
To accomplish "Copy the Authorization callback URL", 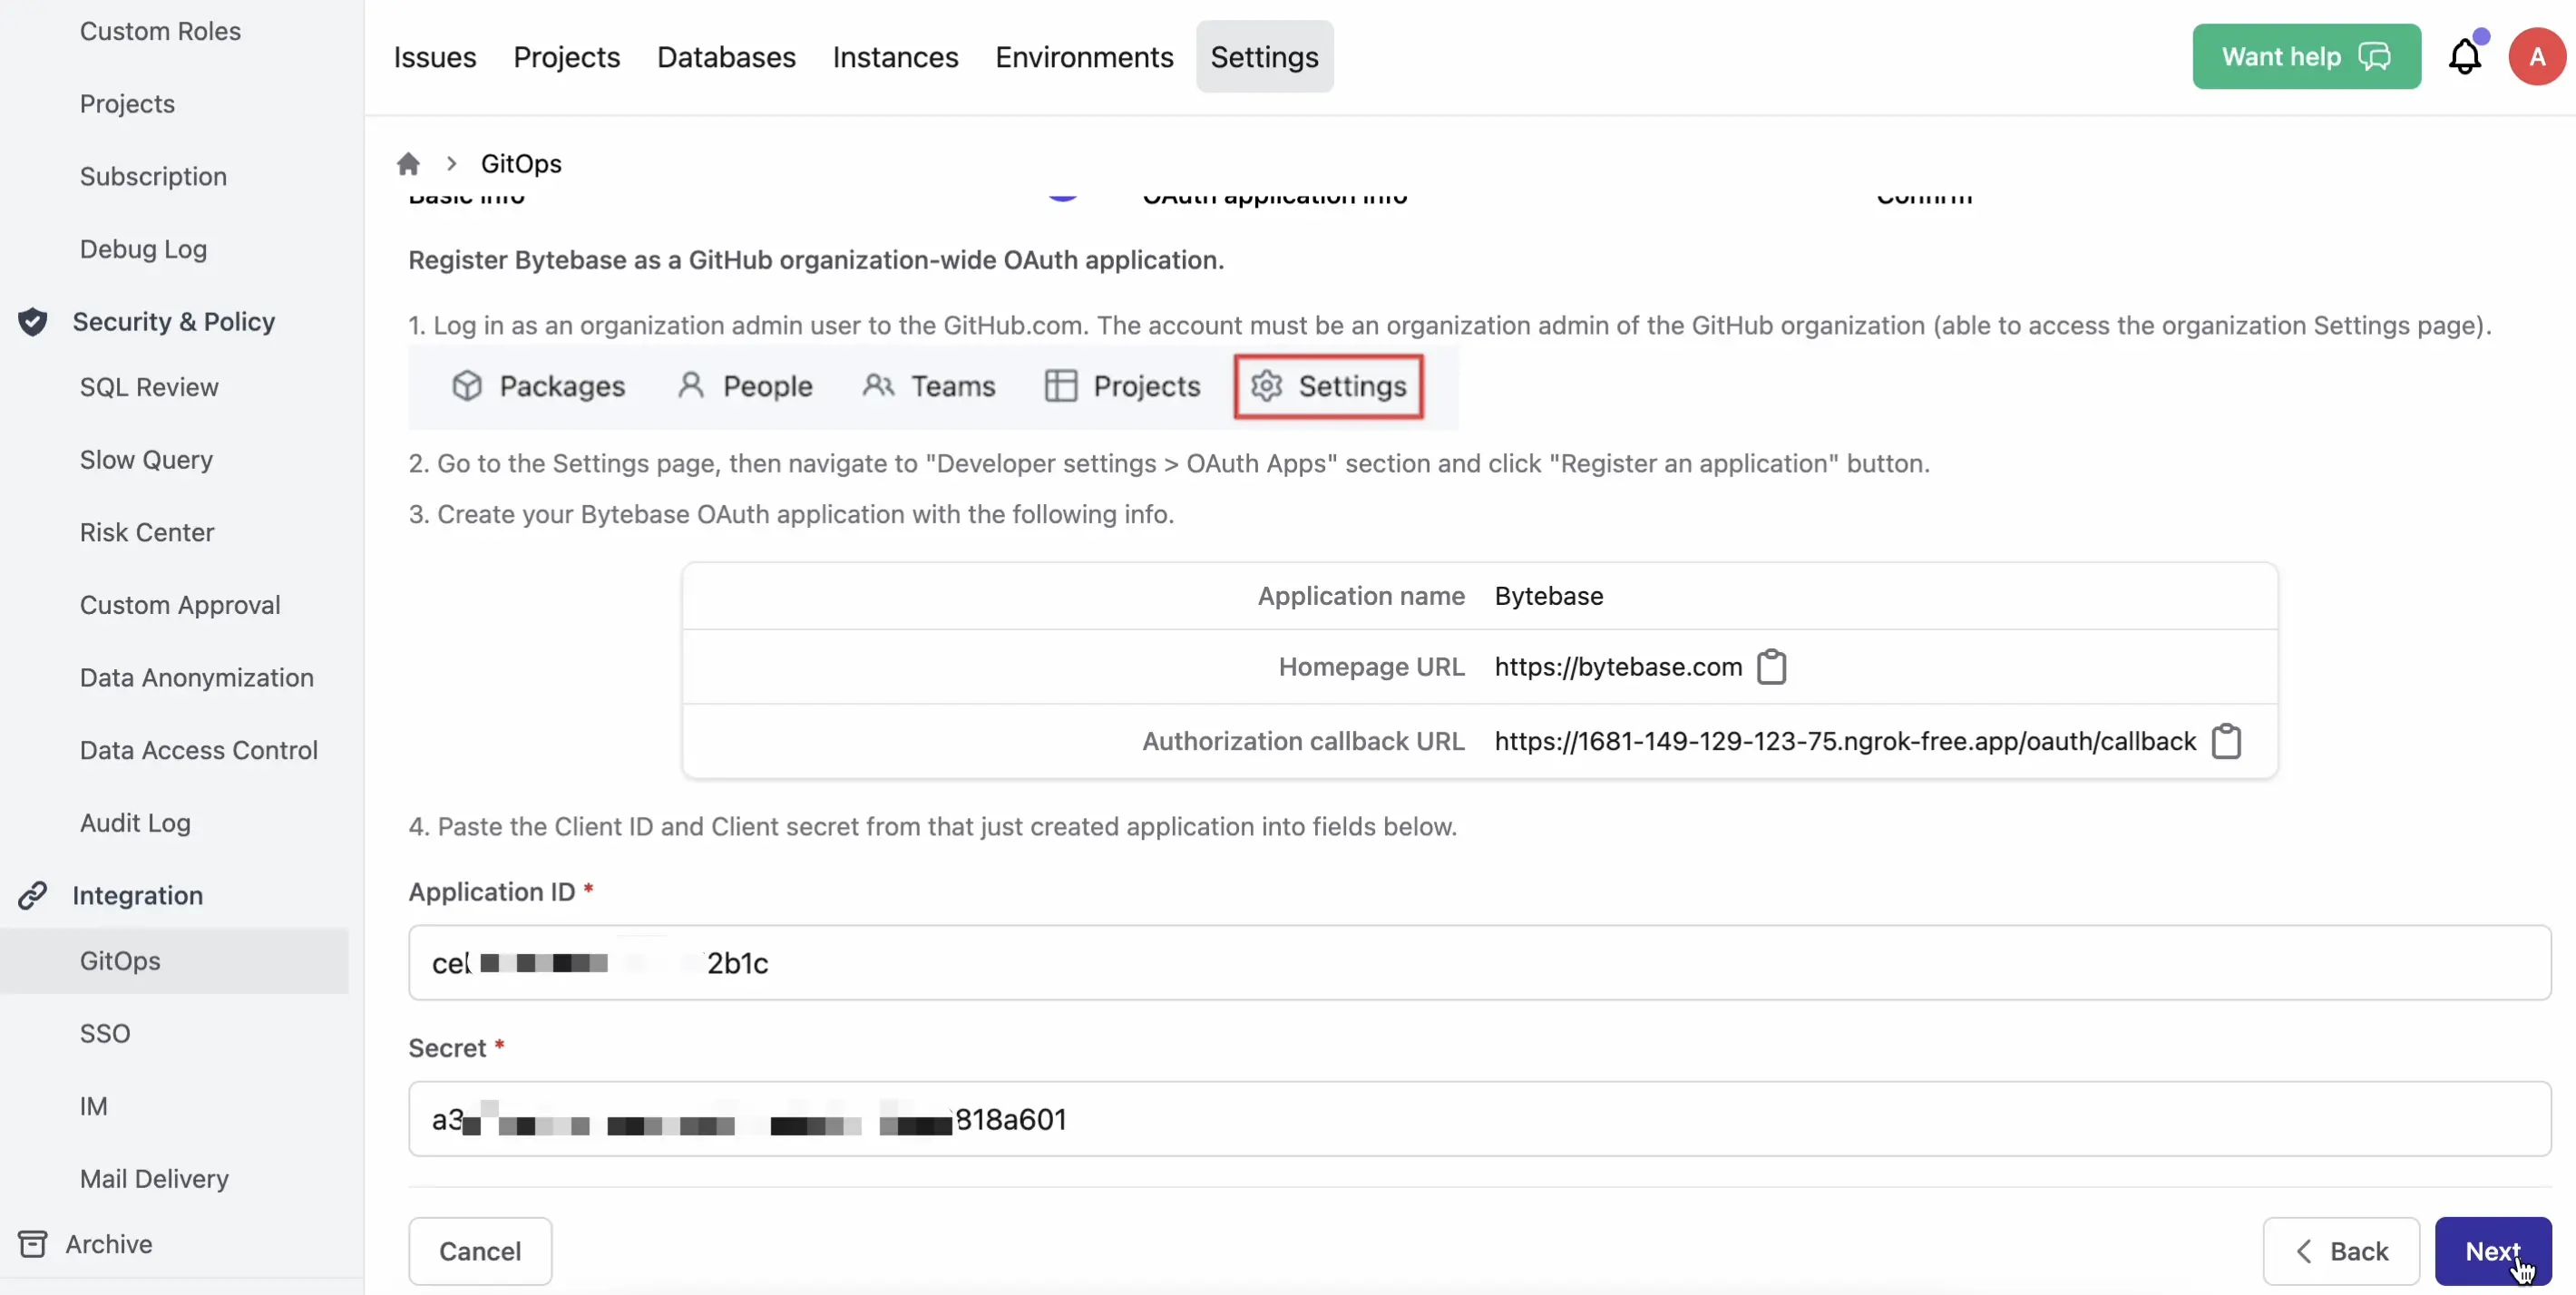I will pyautogui.click(x=2227, y=741).
